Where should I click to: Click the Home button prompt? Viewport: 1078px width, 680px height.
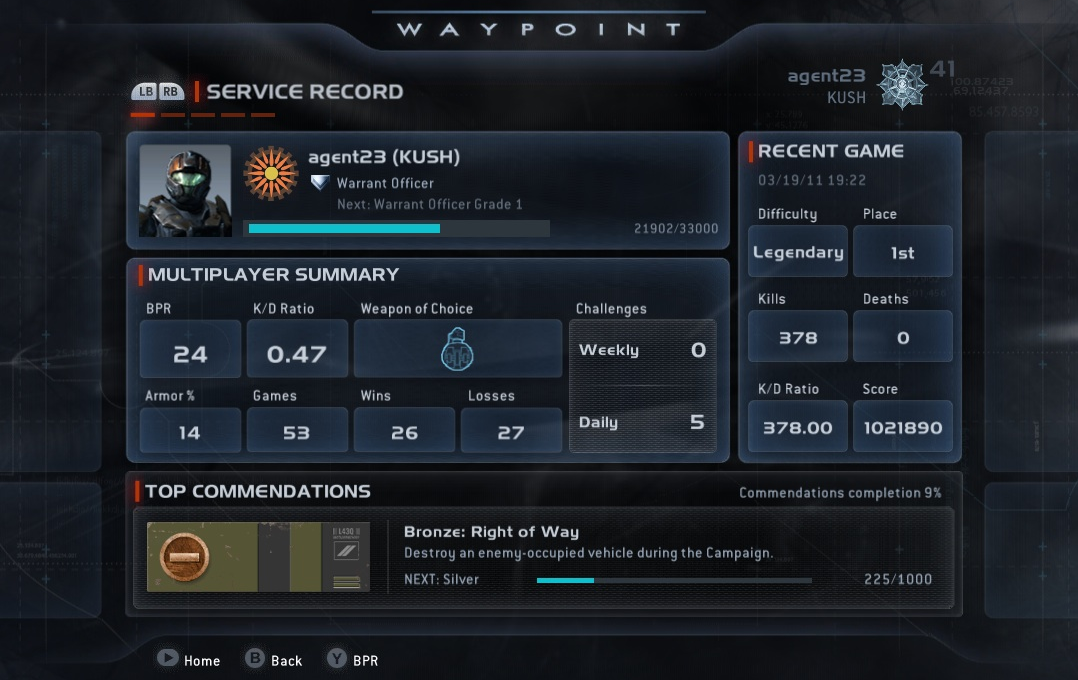coord(188,659)
